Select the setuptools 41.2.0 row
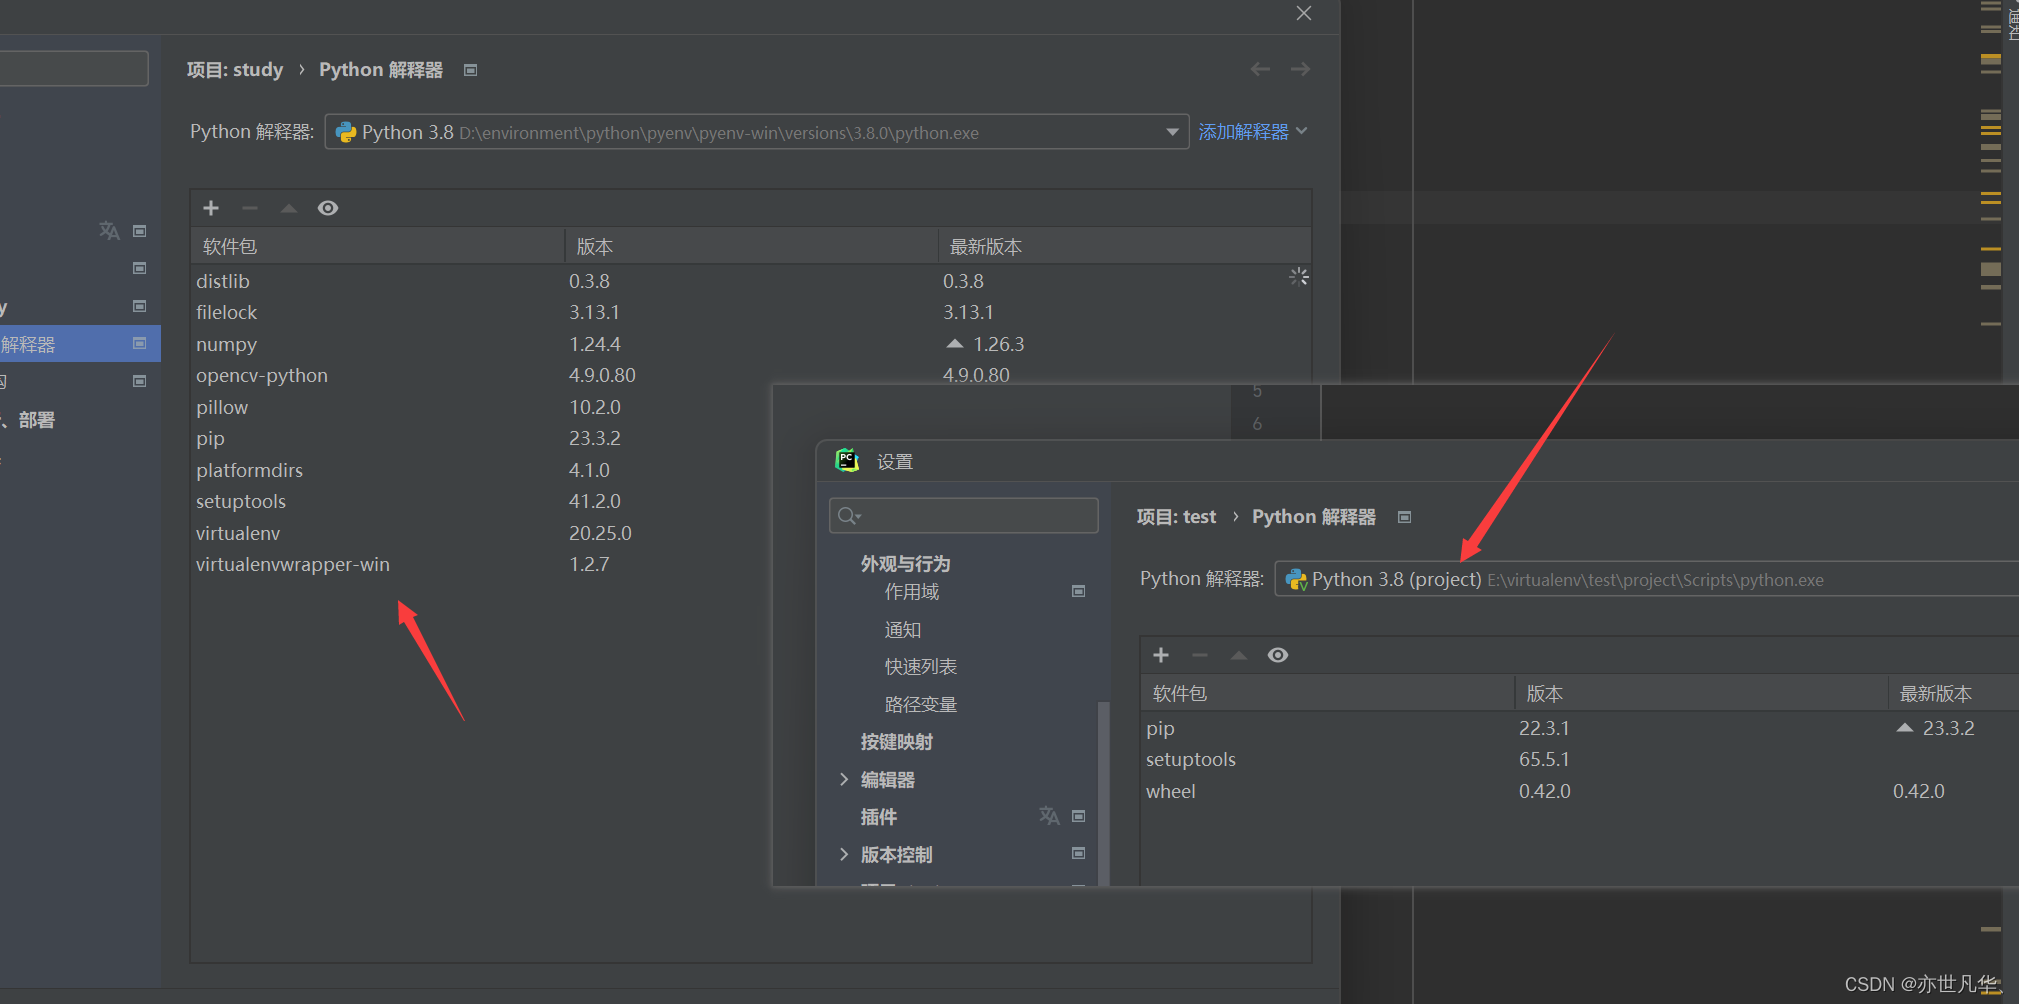This screenshot has height=1004, width=2019. point(482,501)
